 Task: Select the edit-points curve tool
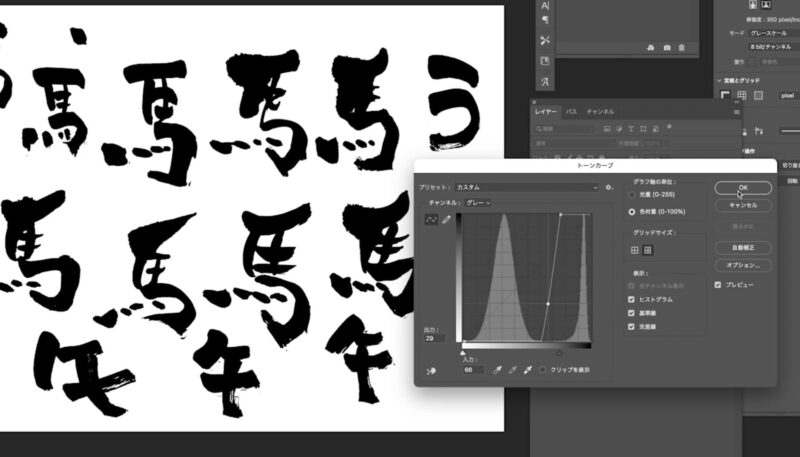(x=432, y=220)
